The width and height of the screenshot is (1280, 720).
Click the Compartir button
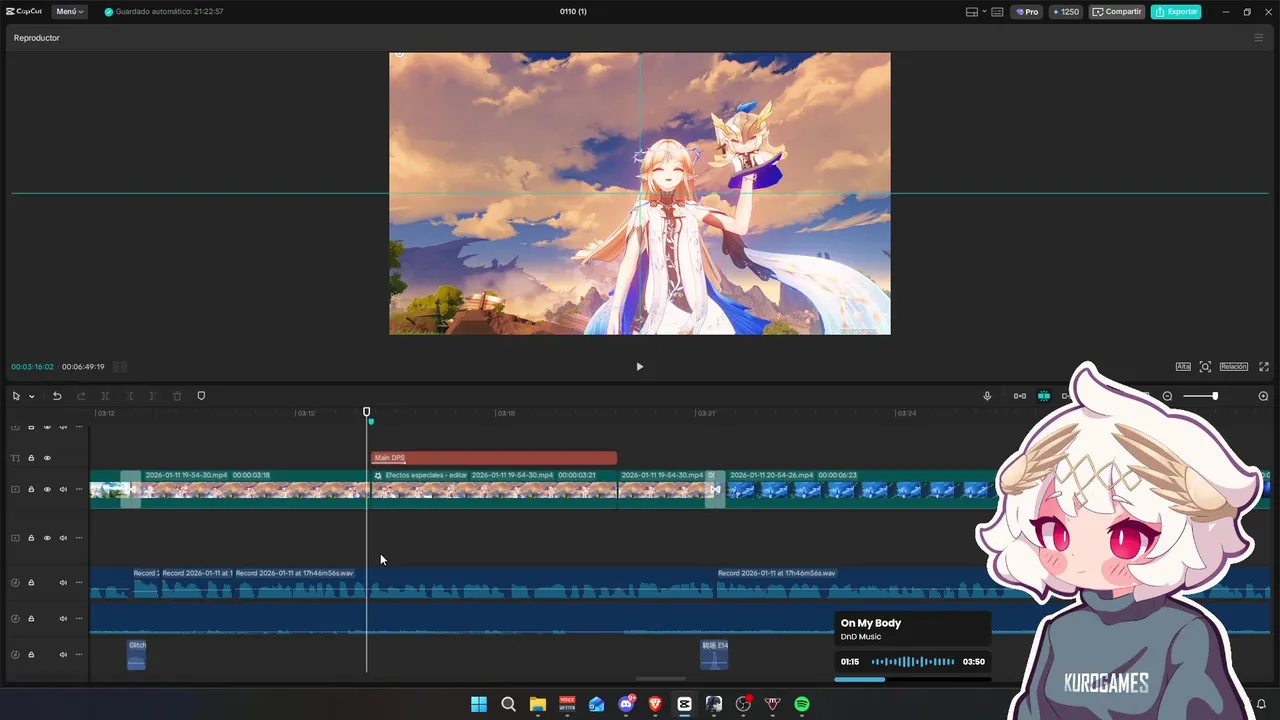pyautogui.click(x=1117, y=12)
